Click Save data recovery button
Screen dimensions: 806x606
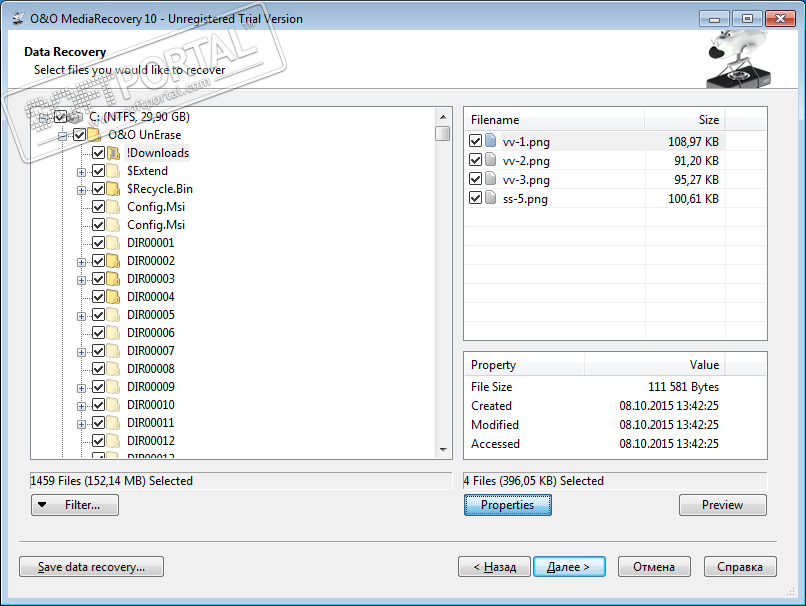pyautogui.click(x=91, y=566)
